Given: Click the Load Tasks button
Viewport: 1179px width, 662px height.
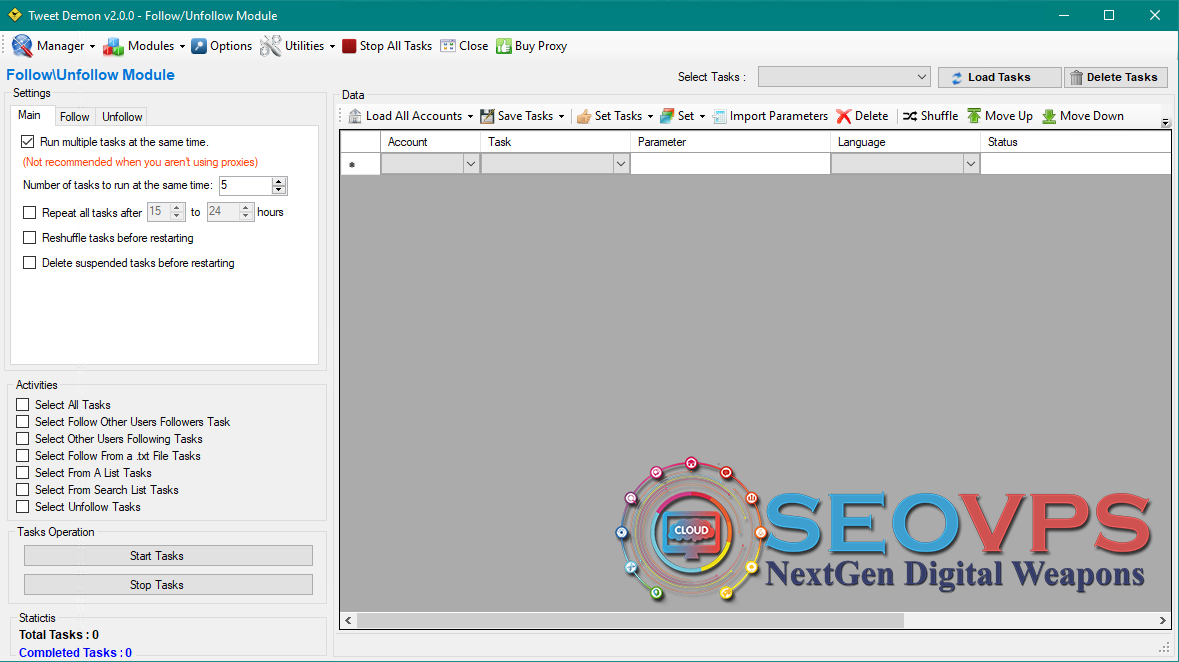Looking at the screenshot, I should click(x=1000, y=77).
